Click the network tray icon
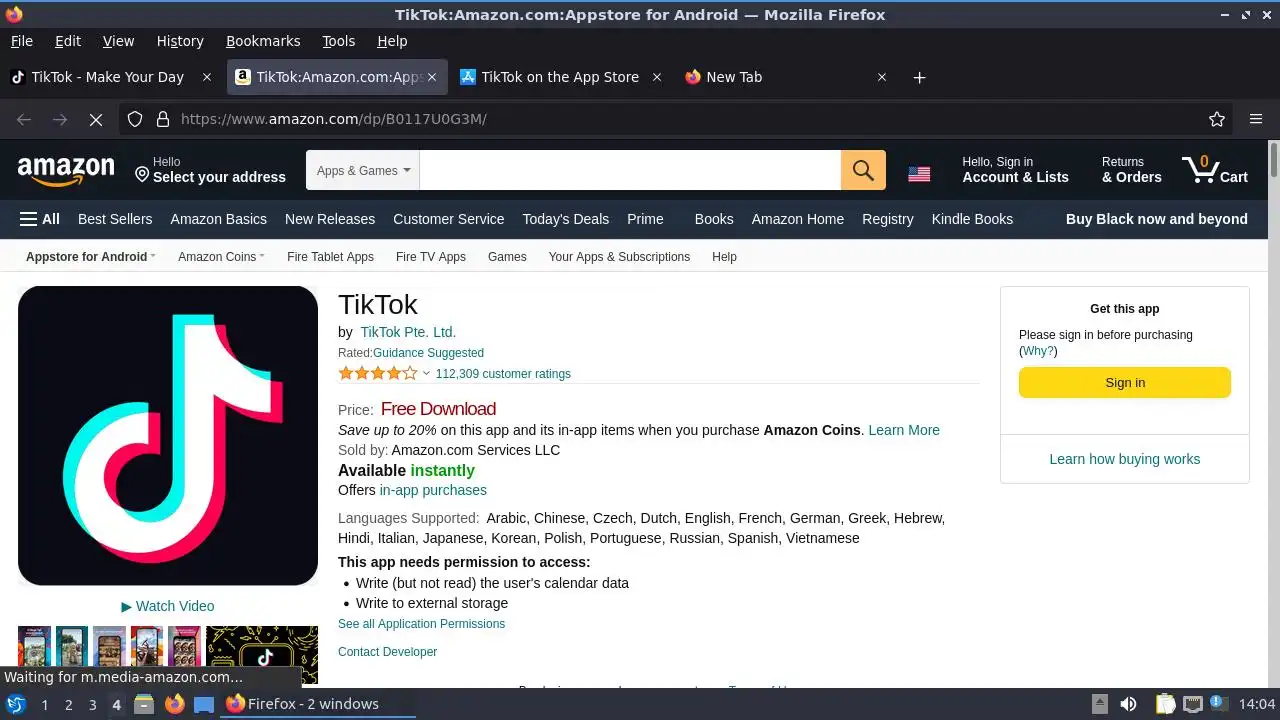The height and width of the screenshot is (720, 1280). (1192, 704)
